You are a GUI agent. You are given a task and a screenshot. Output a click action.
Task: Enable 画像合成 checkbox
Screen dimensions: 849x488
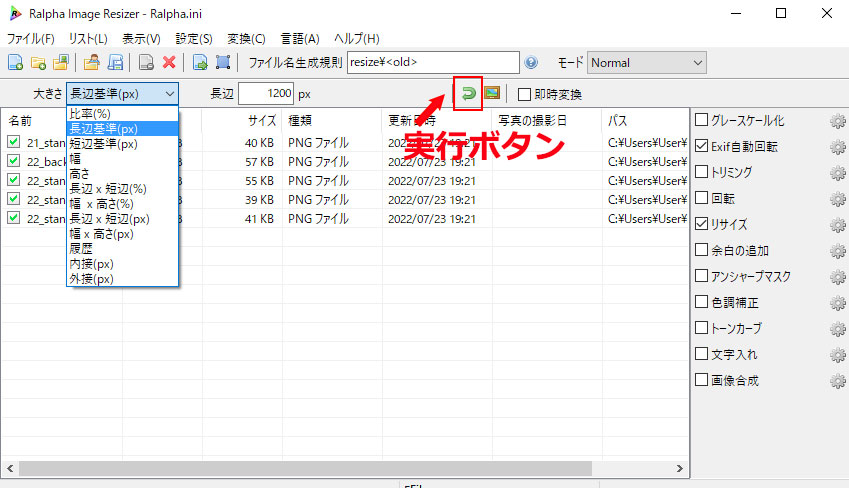coord(701,380)
